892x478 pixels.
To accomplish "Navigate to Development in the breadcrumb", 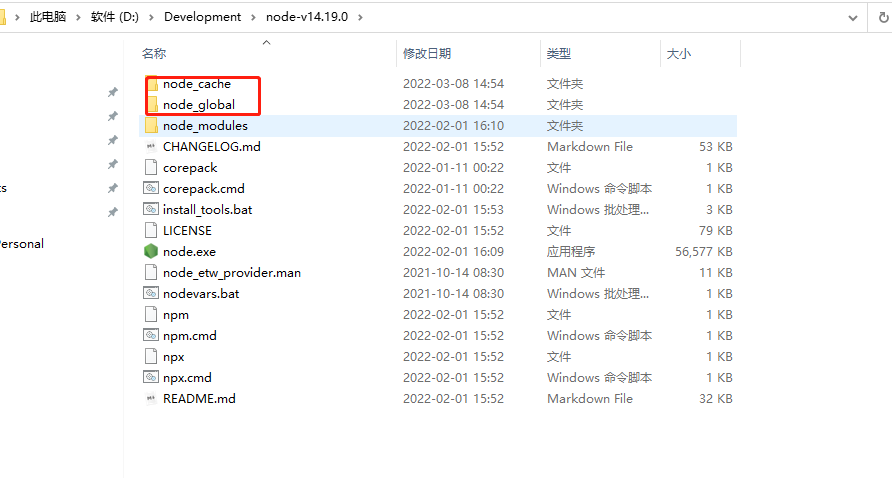I will [x=203, y=17].
